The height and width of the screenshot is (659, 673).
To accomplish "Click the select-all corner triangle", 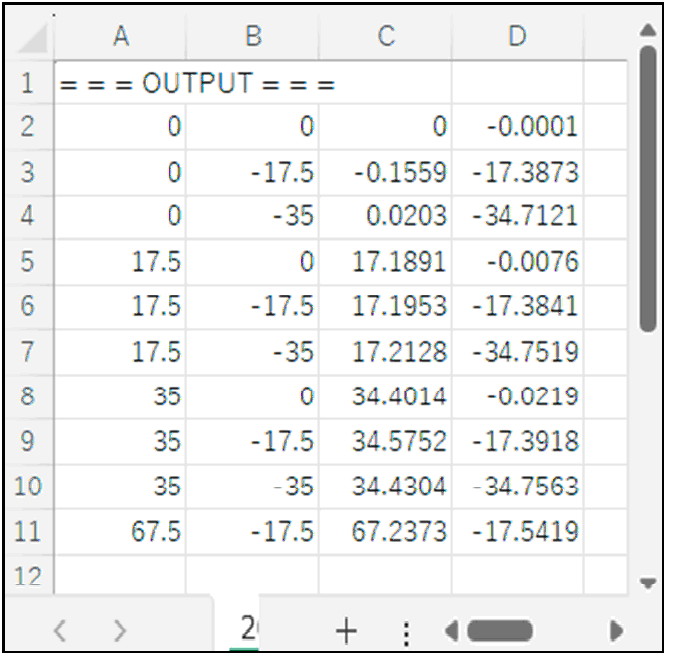I will tap(31, 38).
